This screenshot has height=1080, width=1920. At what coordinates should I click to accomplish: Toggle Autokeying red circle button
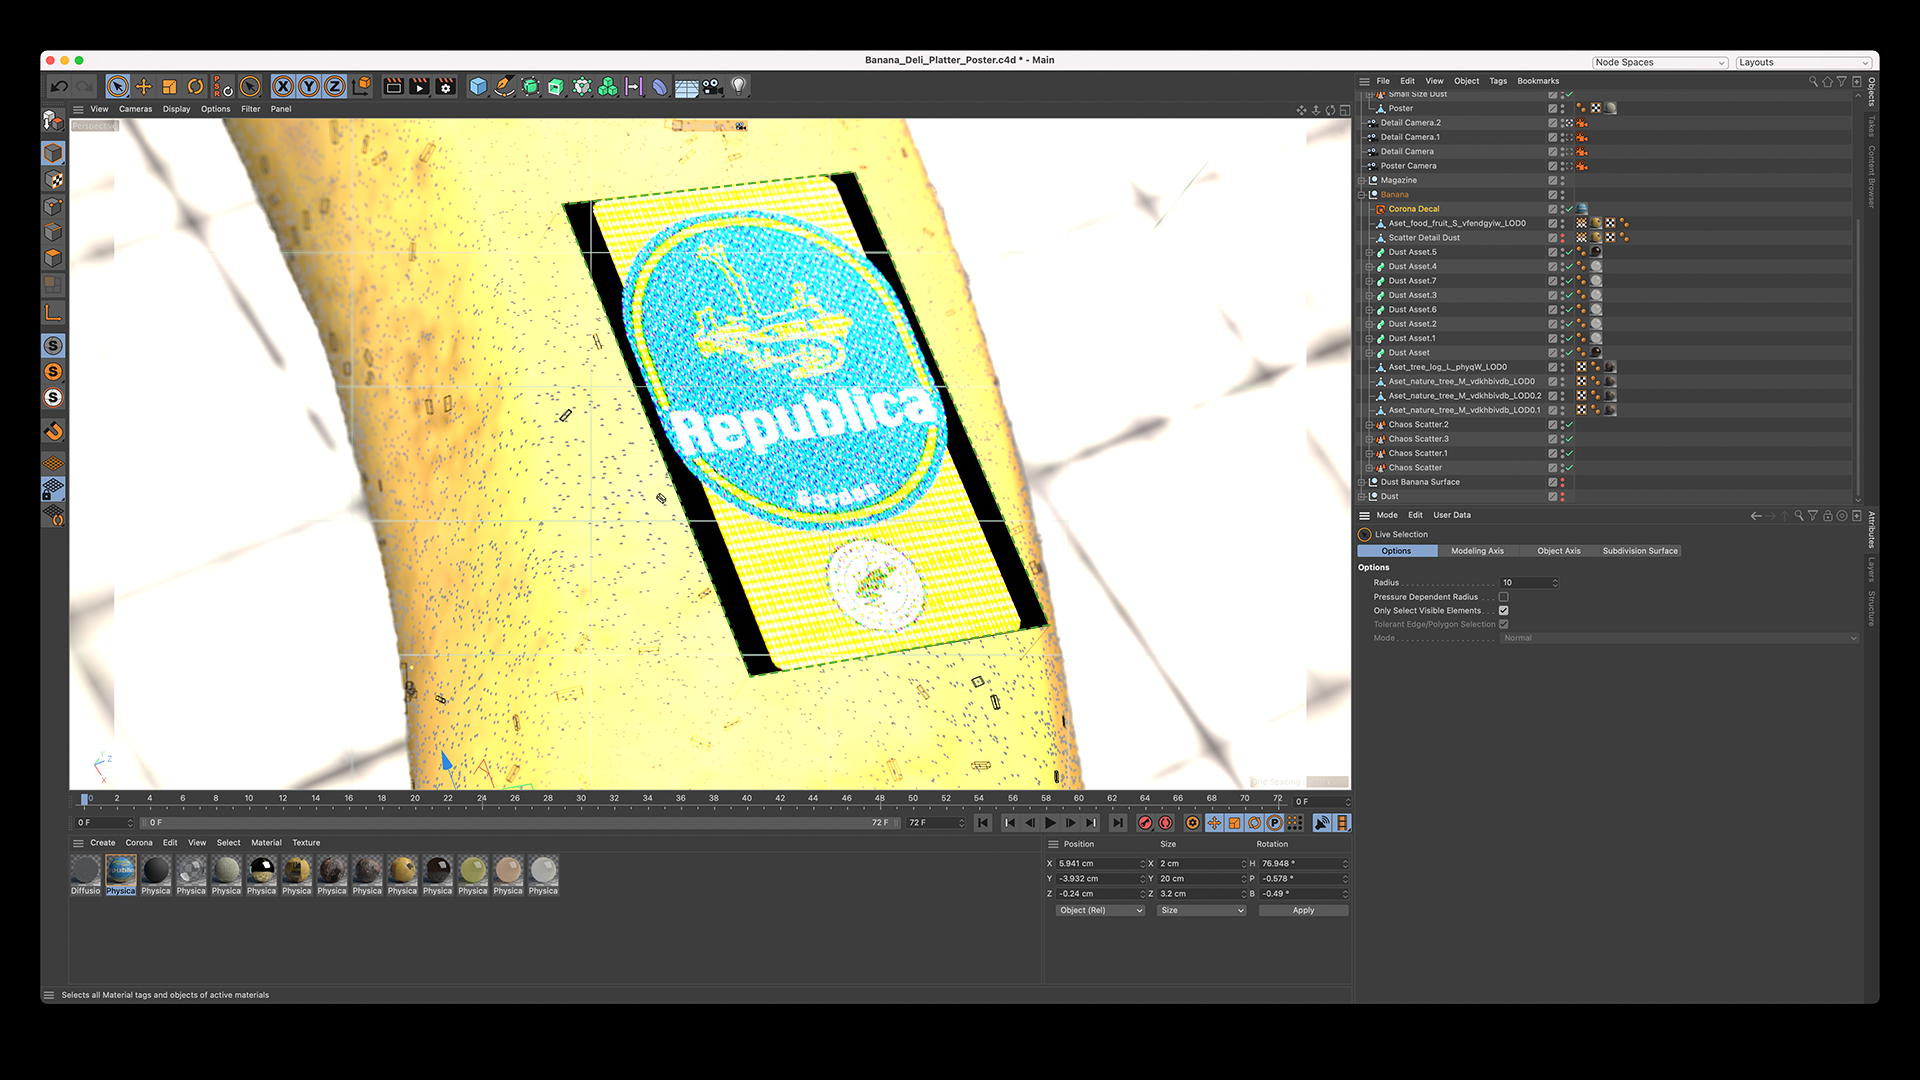1165,823
